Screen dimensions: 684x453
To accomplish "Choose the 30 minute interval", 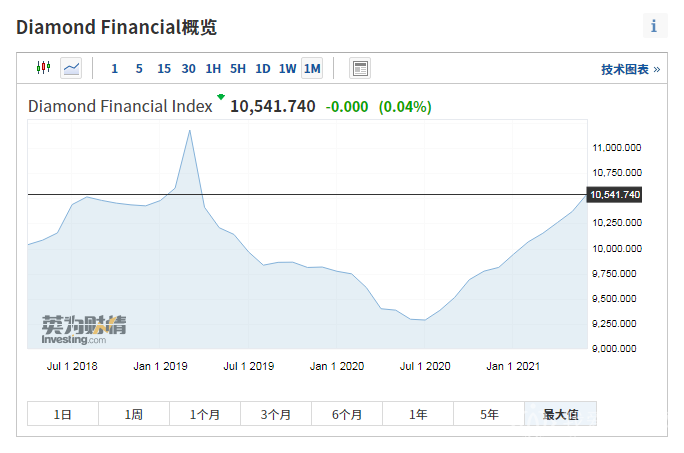I will point(189,69).
